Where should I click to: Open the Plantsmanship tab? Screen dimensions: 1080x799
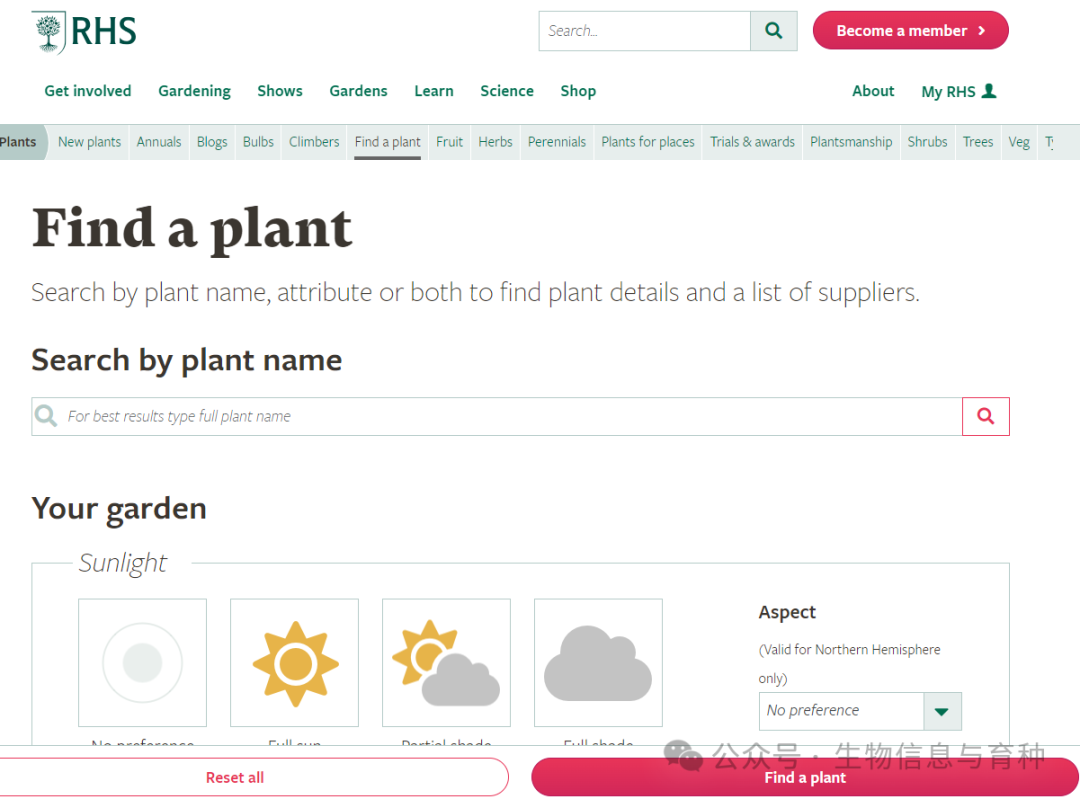[x=851, y=142]
